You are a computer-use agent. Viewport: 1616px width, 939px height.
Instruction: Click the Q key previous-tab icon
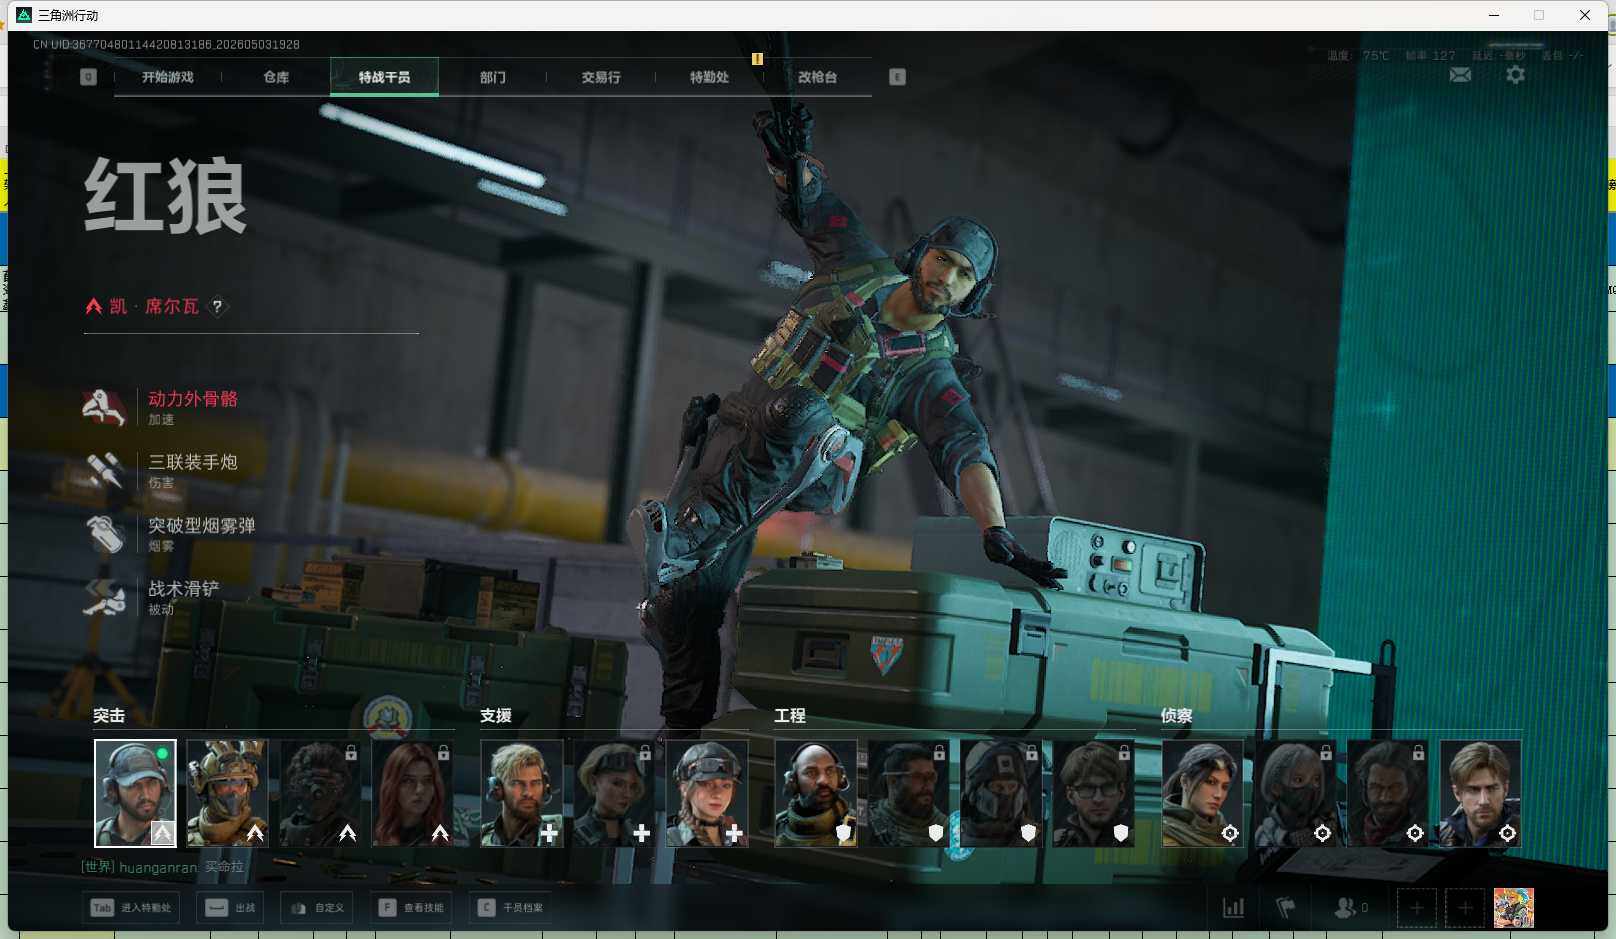pos(88,77)
